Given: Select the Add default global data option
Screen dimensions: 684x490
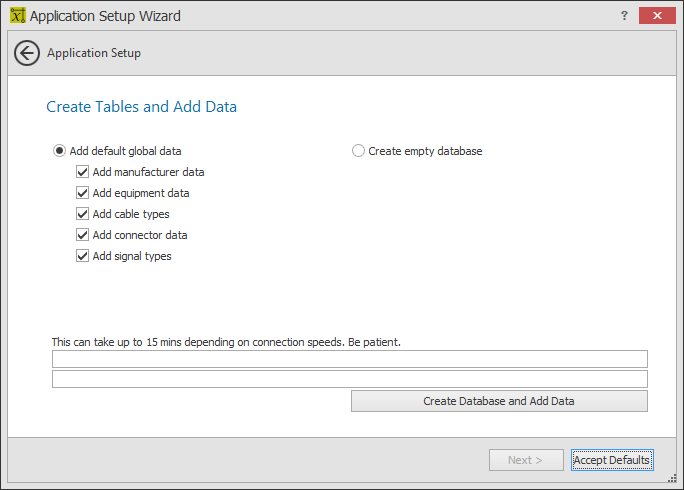Looking at the screenshot, I should point(60,151).
